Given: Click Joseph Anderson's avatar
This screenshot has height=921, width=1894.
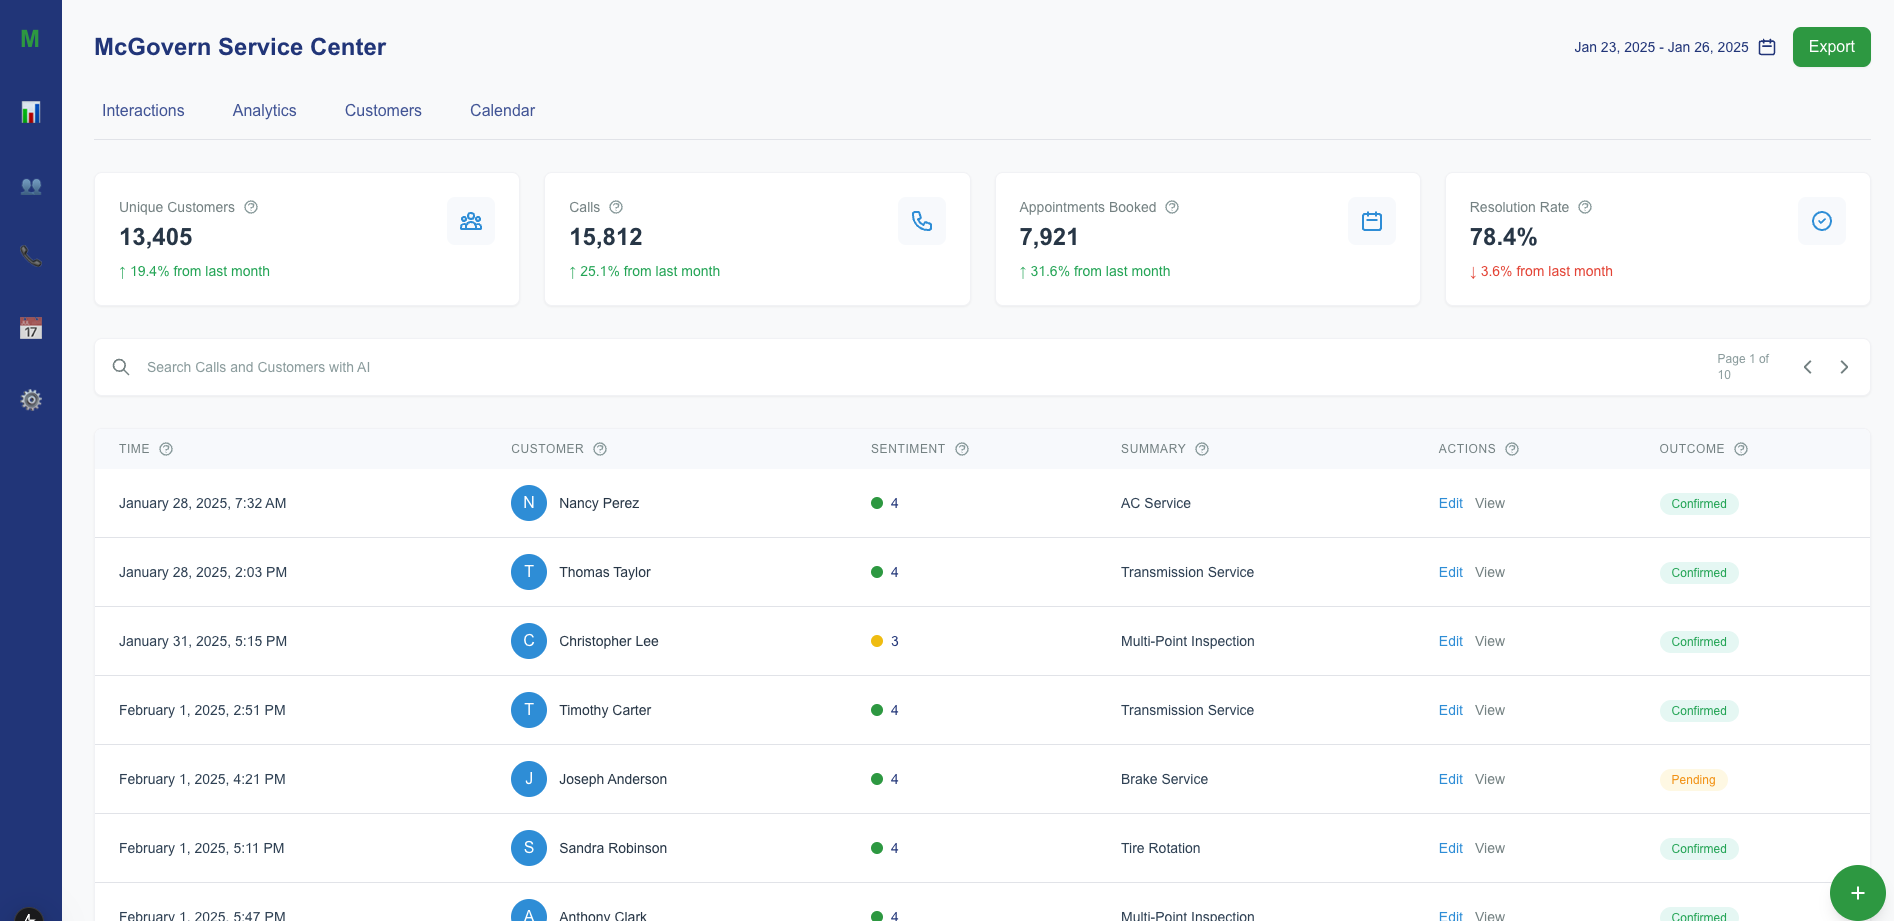Looking at the screenshot, I should pos(529,779).
